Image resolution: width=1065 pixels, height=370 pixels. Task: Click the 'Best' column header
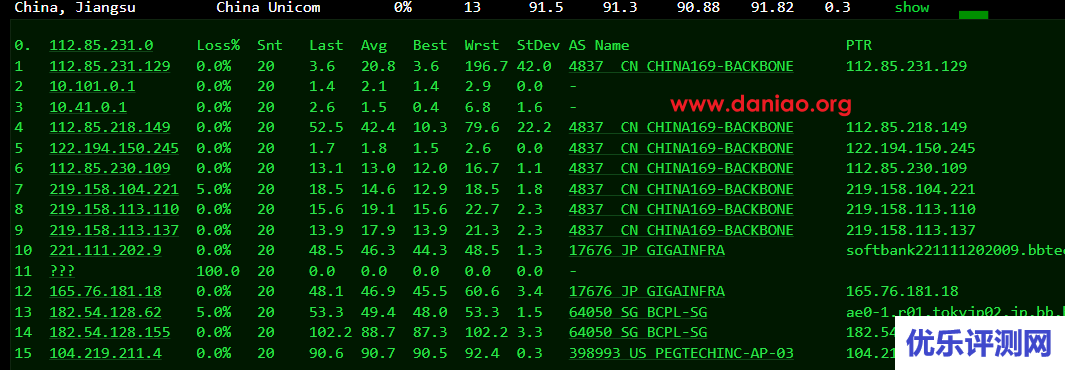430,45
